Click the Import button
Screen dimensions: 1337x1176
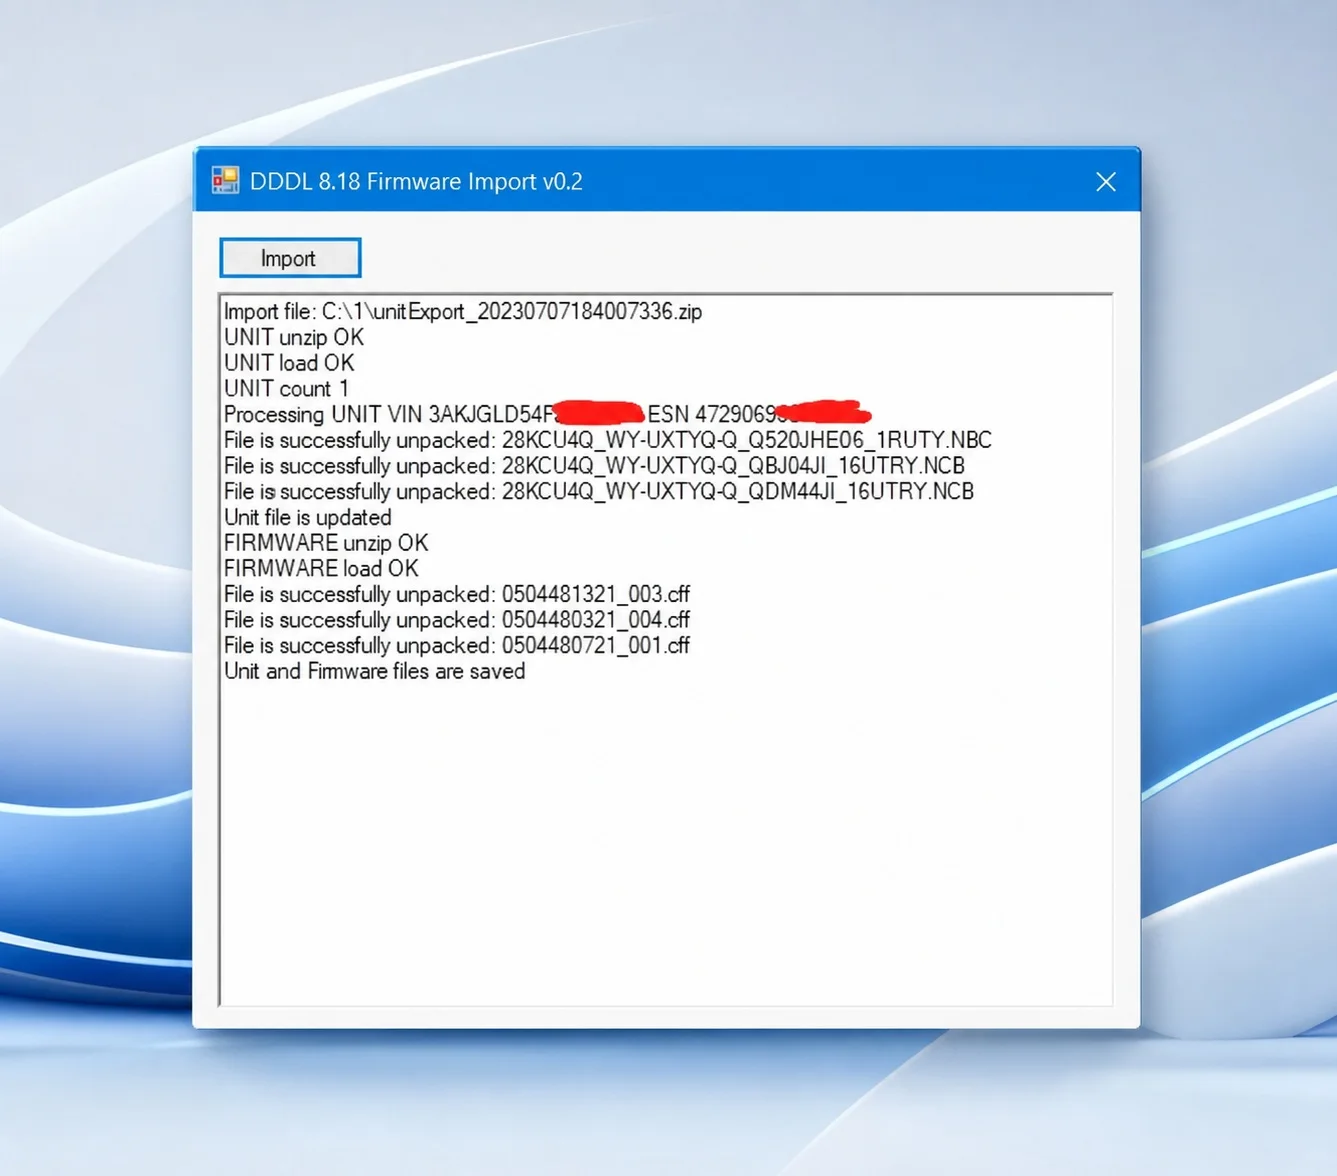(290, 258)
